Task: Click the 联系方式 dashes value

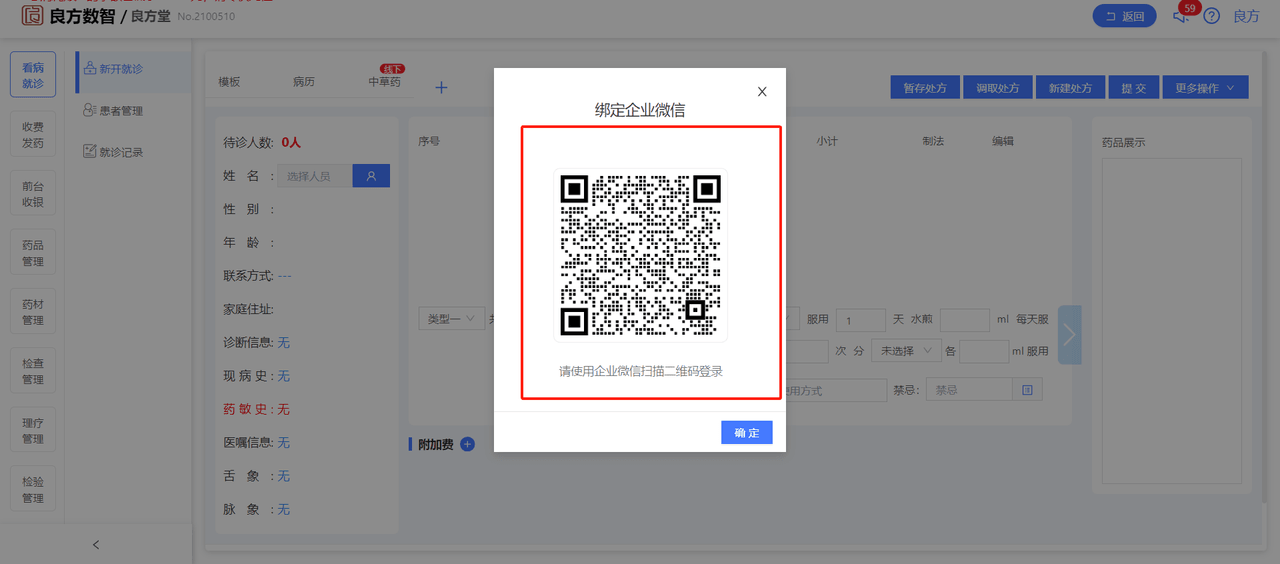Action: [x=284, y=276]
